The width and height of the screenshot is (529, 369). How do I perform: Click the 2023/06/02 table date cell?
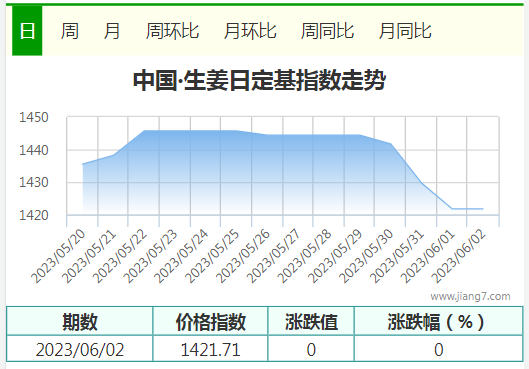coord(80,349)
